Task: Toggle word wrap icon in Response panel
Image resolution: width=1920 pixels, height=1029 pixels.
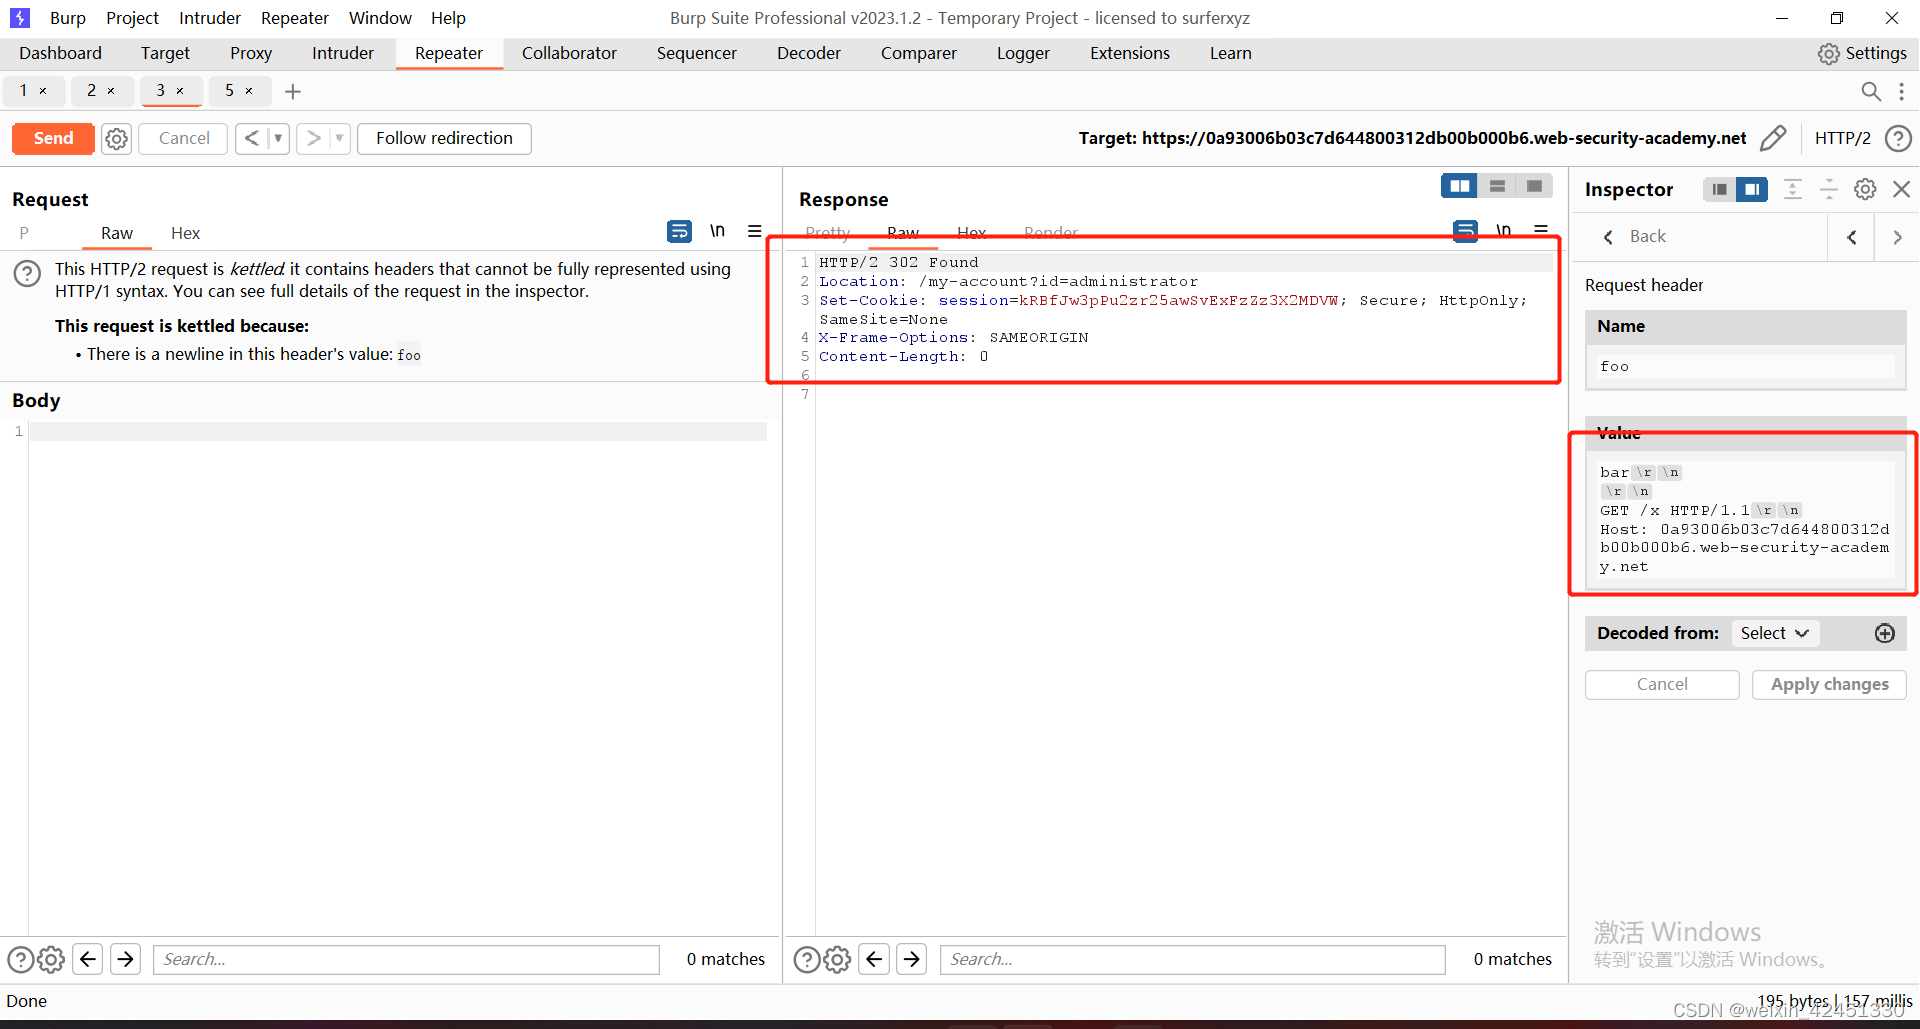Action: 1465,231
